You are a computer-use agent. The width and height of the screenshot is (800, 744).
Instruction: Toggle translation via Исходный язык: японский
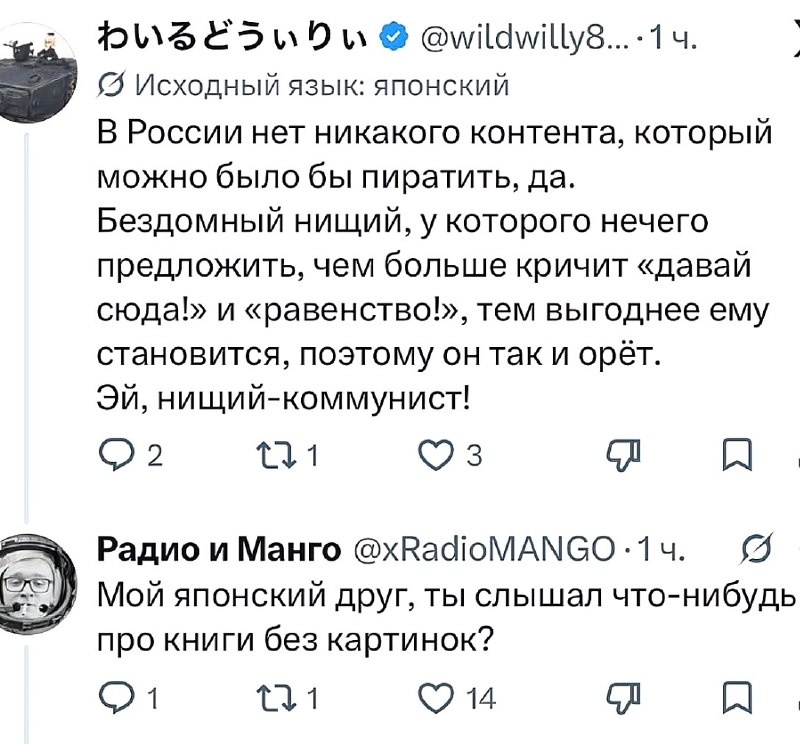point(303,85)
